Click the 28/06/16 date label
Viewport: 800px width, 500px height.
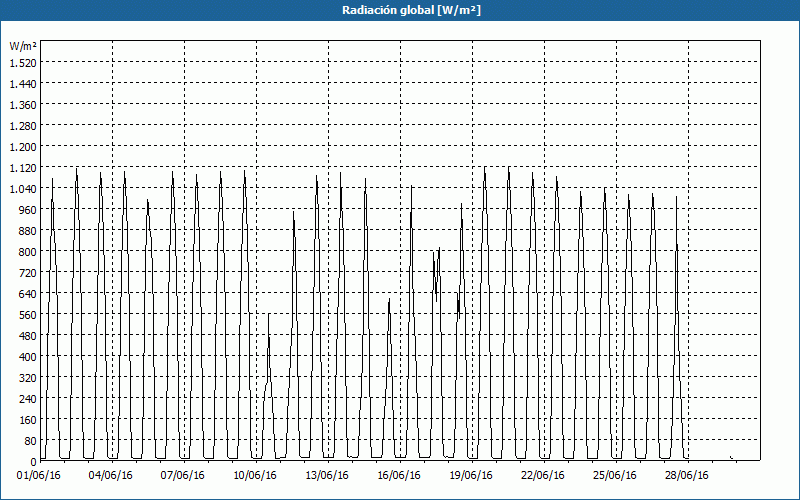tap(687, 475)
